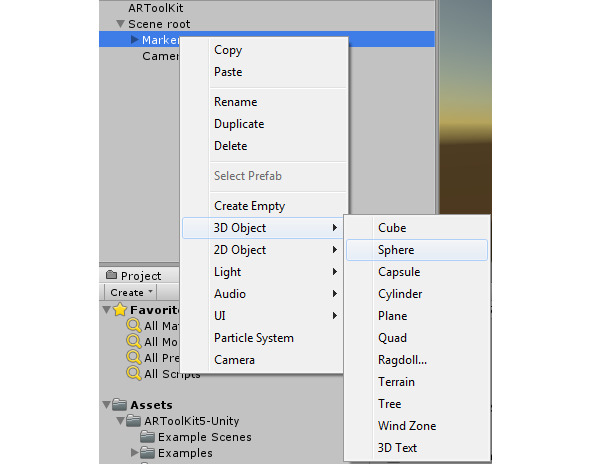Select ARToolKit object in hierarchy

pos(155,8)
